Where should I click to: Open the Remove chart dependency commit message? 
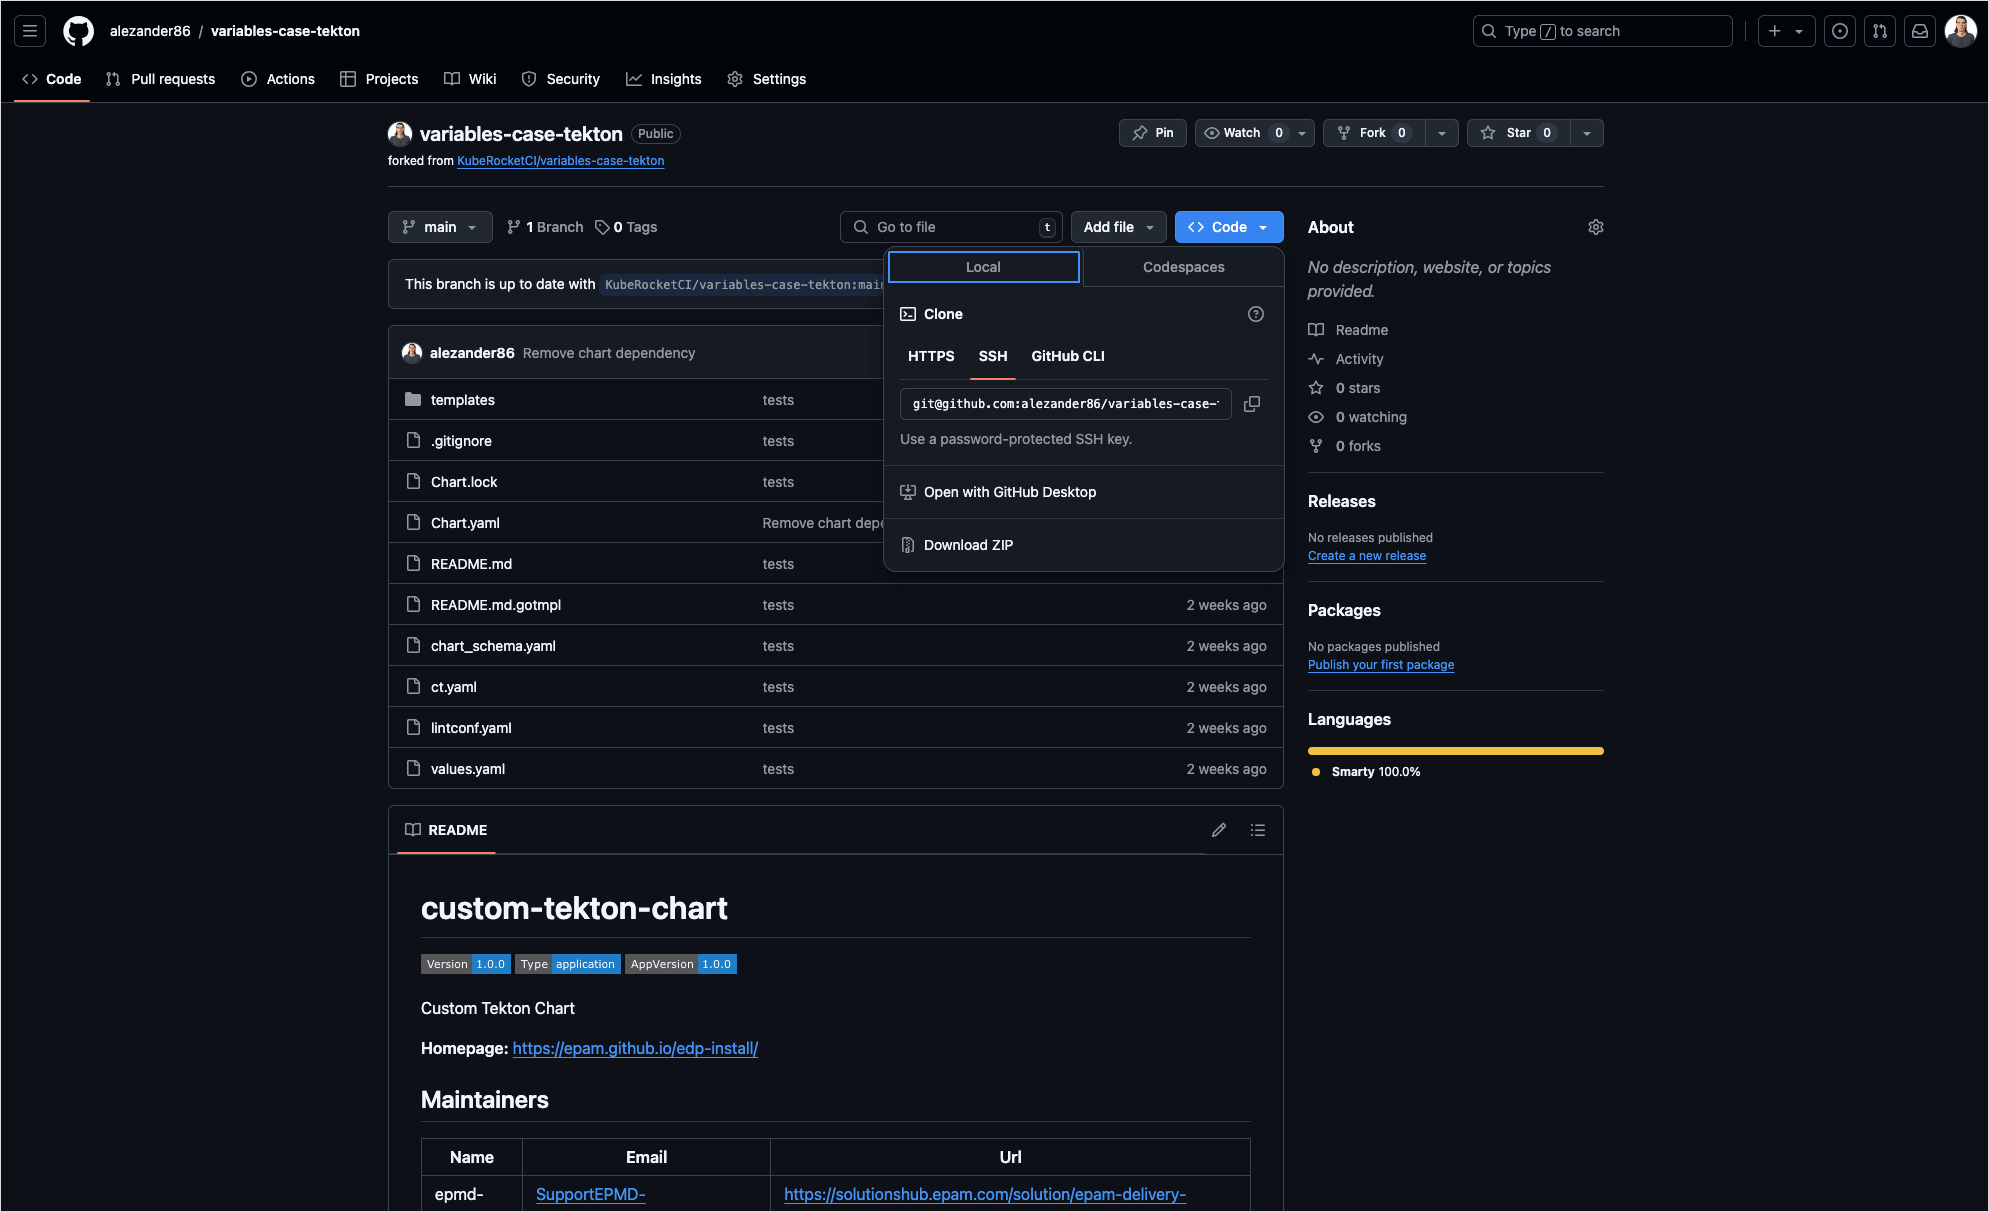click(608, 353)
